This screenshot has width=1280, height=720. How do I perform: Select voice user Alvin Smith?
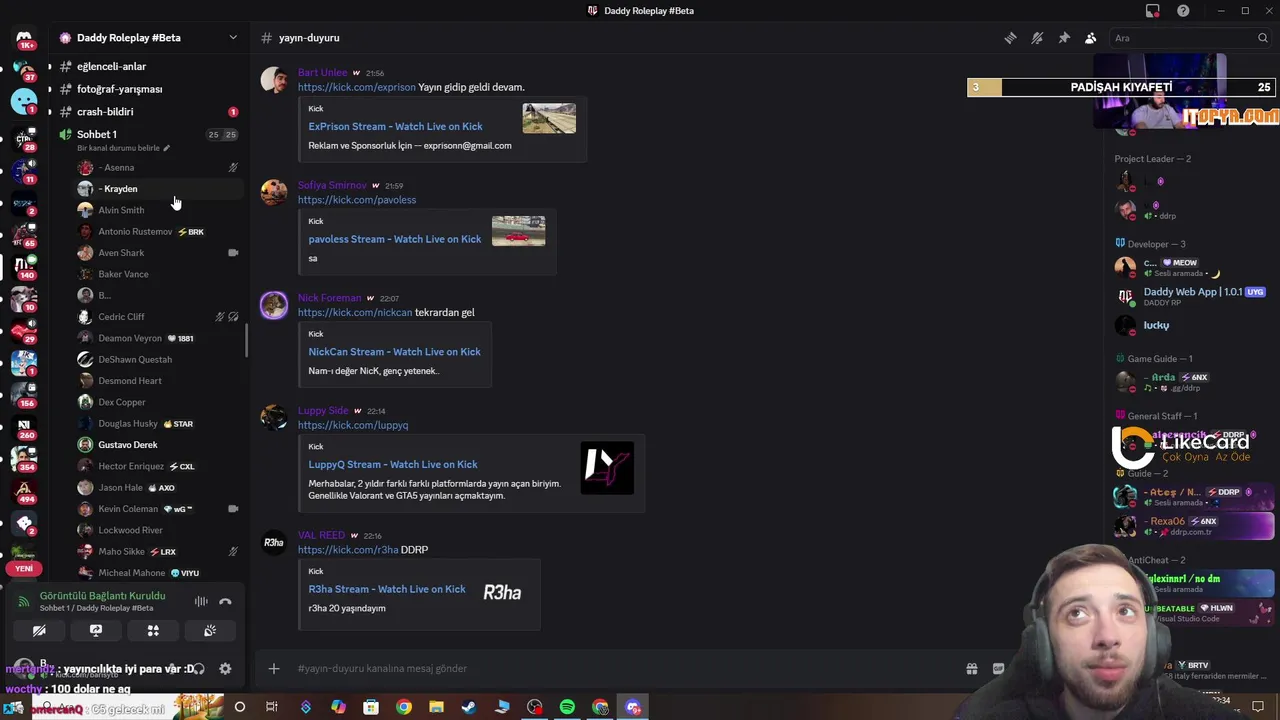[121, 210]
